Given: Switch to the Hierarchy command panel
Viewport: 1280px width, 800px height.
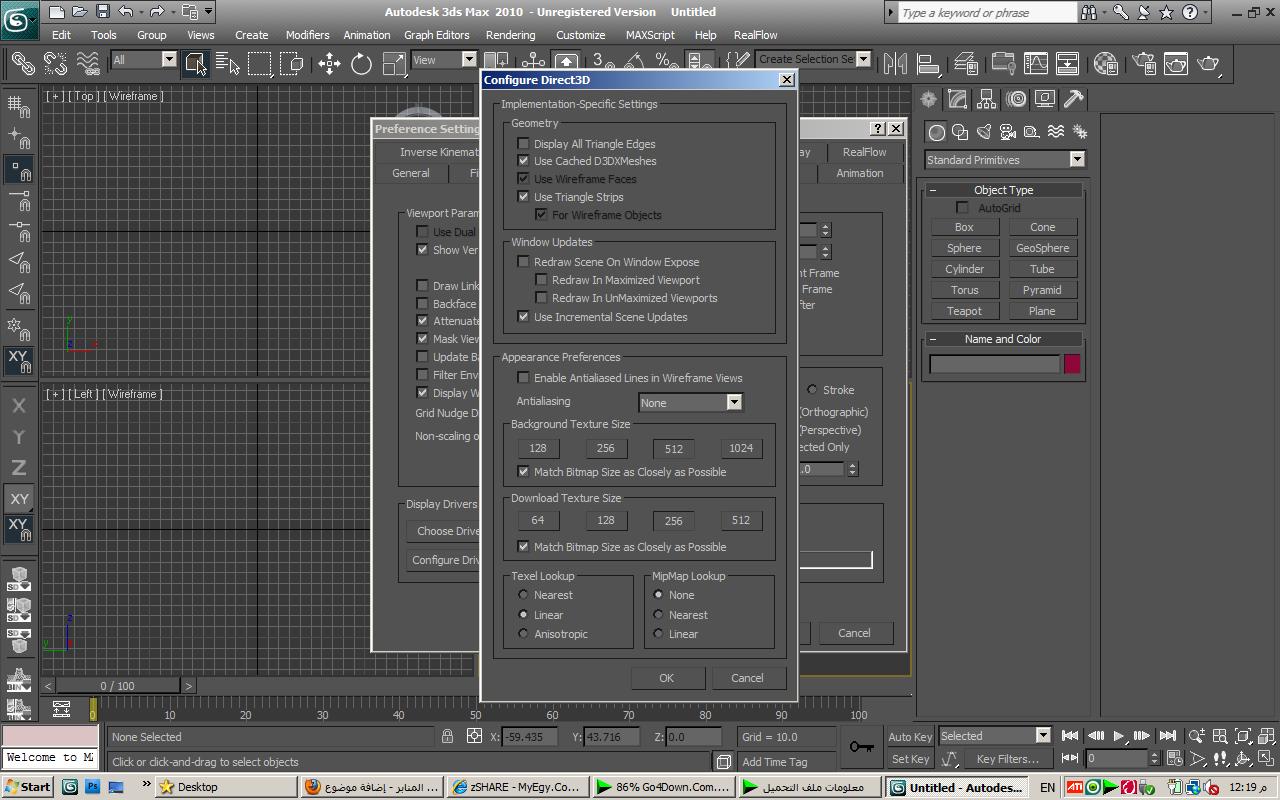Looking at the screenshot, I should [x=987, y=99].
